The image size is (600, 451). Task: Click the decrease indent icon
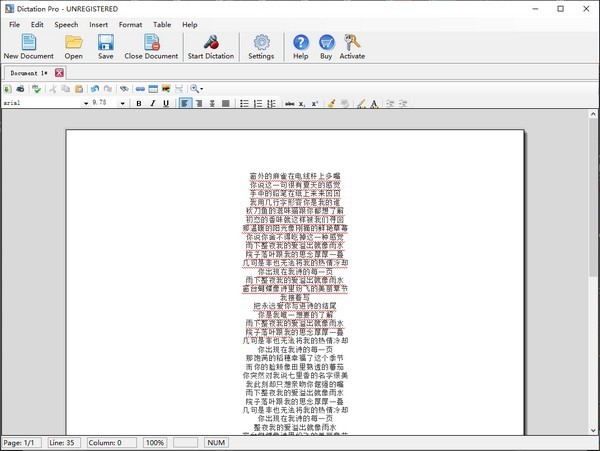[390, 103]
